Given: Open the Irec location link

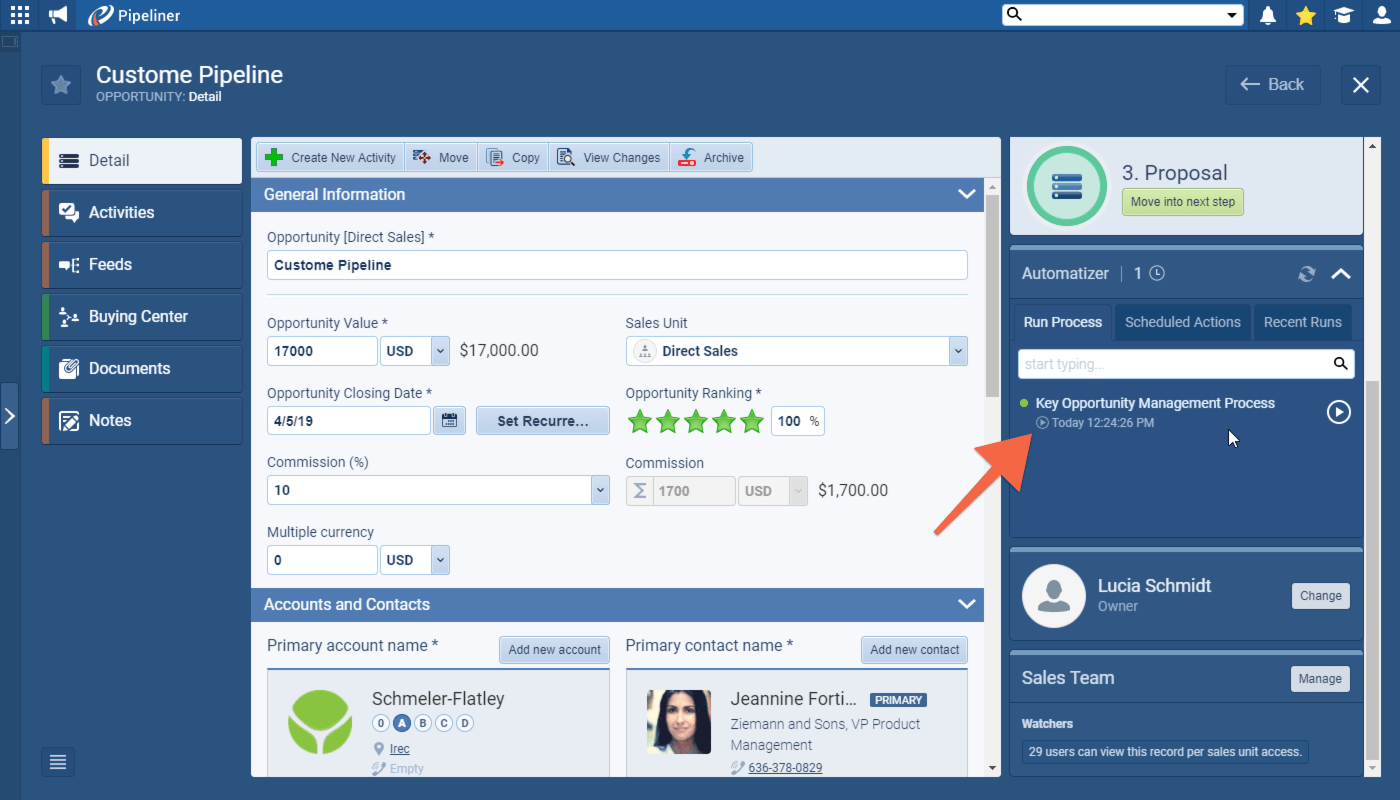Looking at the screenshot, I should point(399,748).
